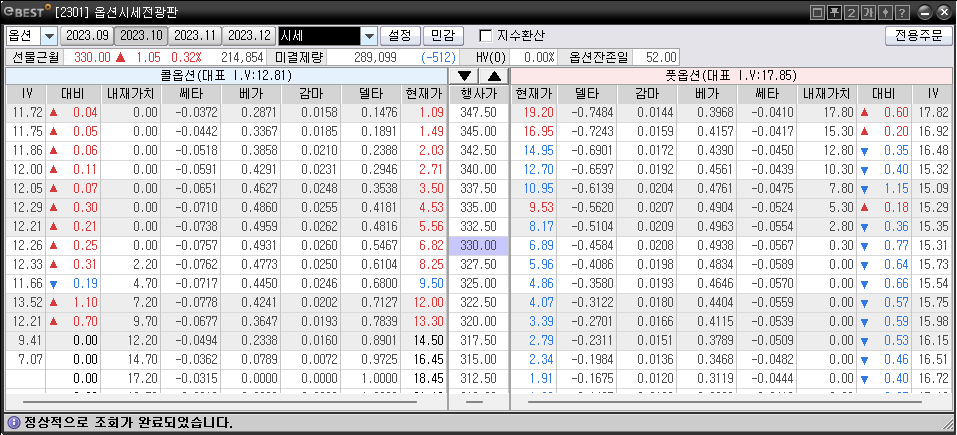This screenshot has width=957, height=435.
Task: Click put 내재가치 column header
Action: click(827, 94)
